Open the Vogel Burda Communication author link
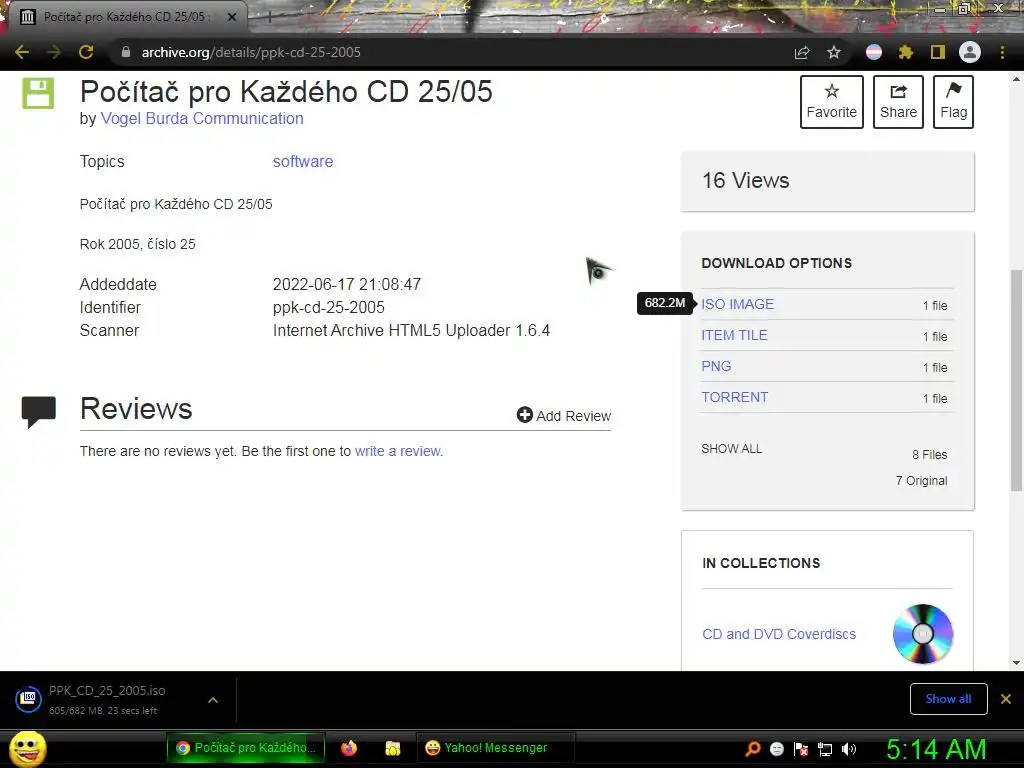 pos(202,118)
